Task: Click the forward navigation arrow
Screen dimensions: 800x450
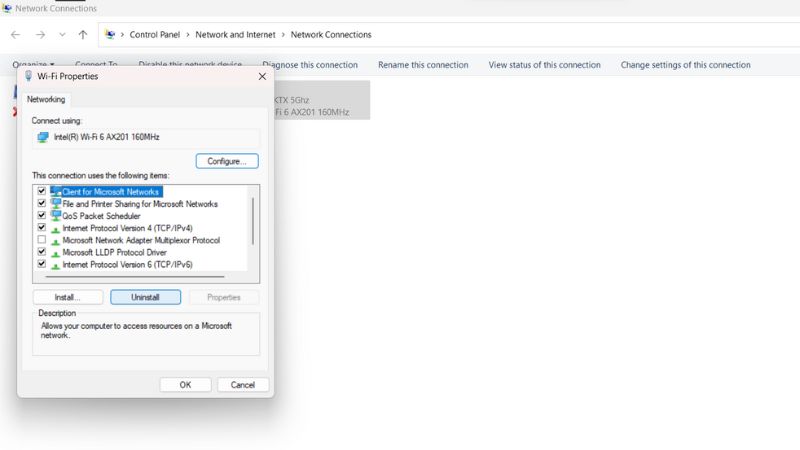Action: click(x=40, y=34)
